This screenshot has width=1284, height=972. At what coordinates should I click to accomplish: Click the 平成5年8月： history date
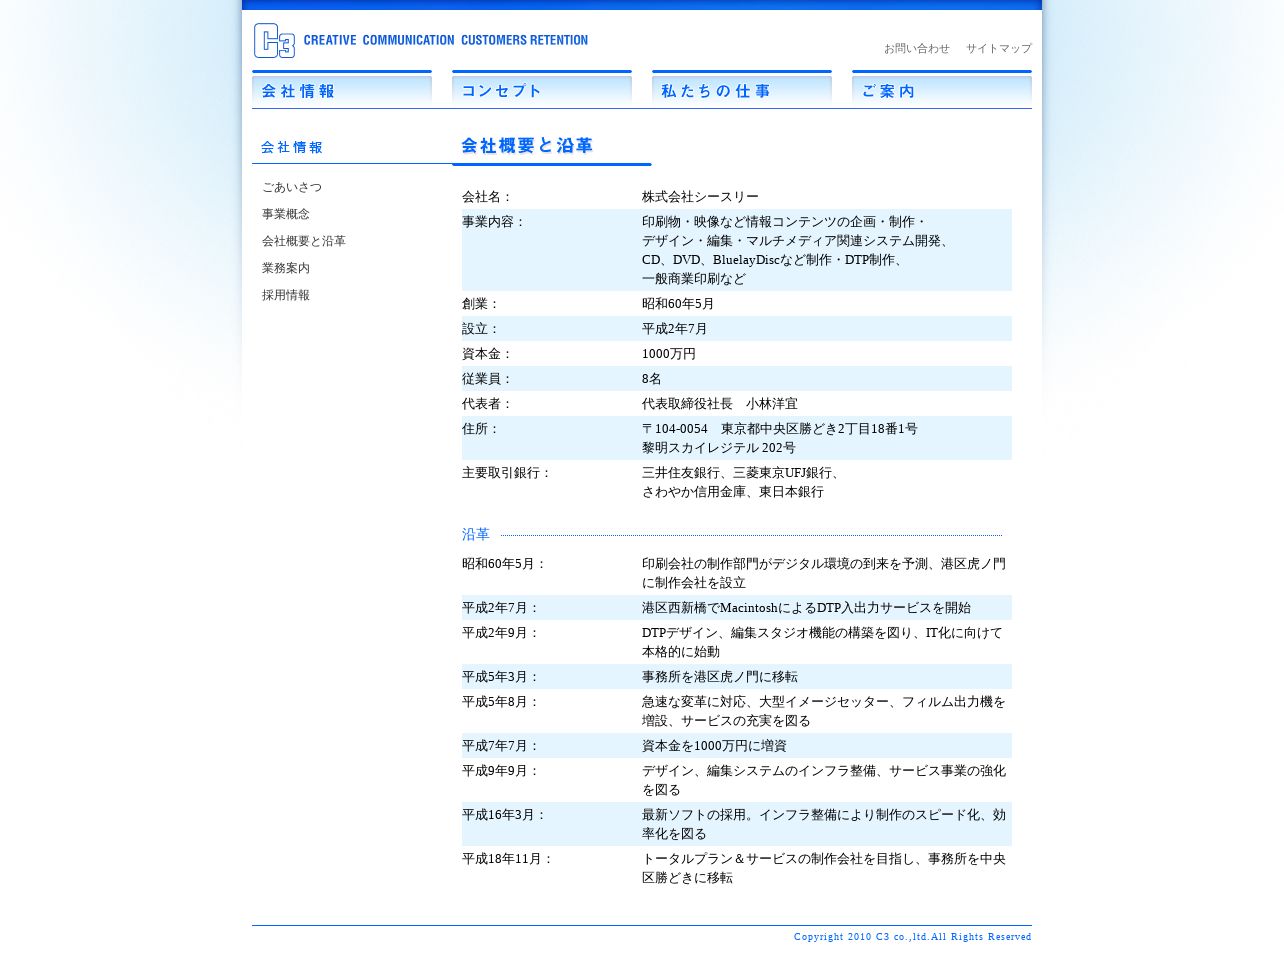(x=501, y=702)
